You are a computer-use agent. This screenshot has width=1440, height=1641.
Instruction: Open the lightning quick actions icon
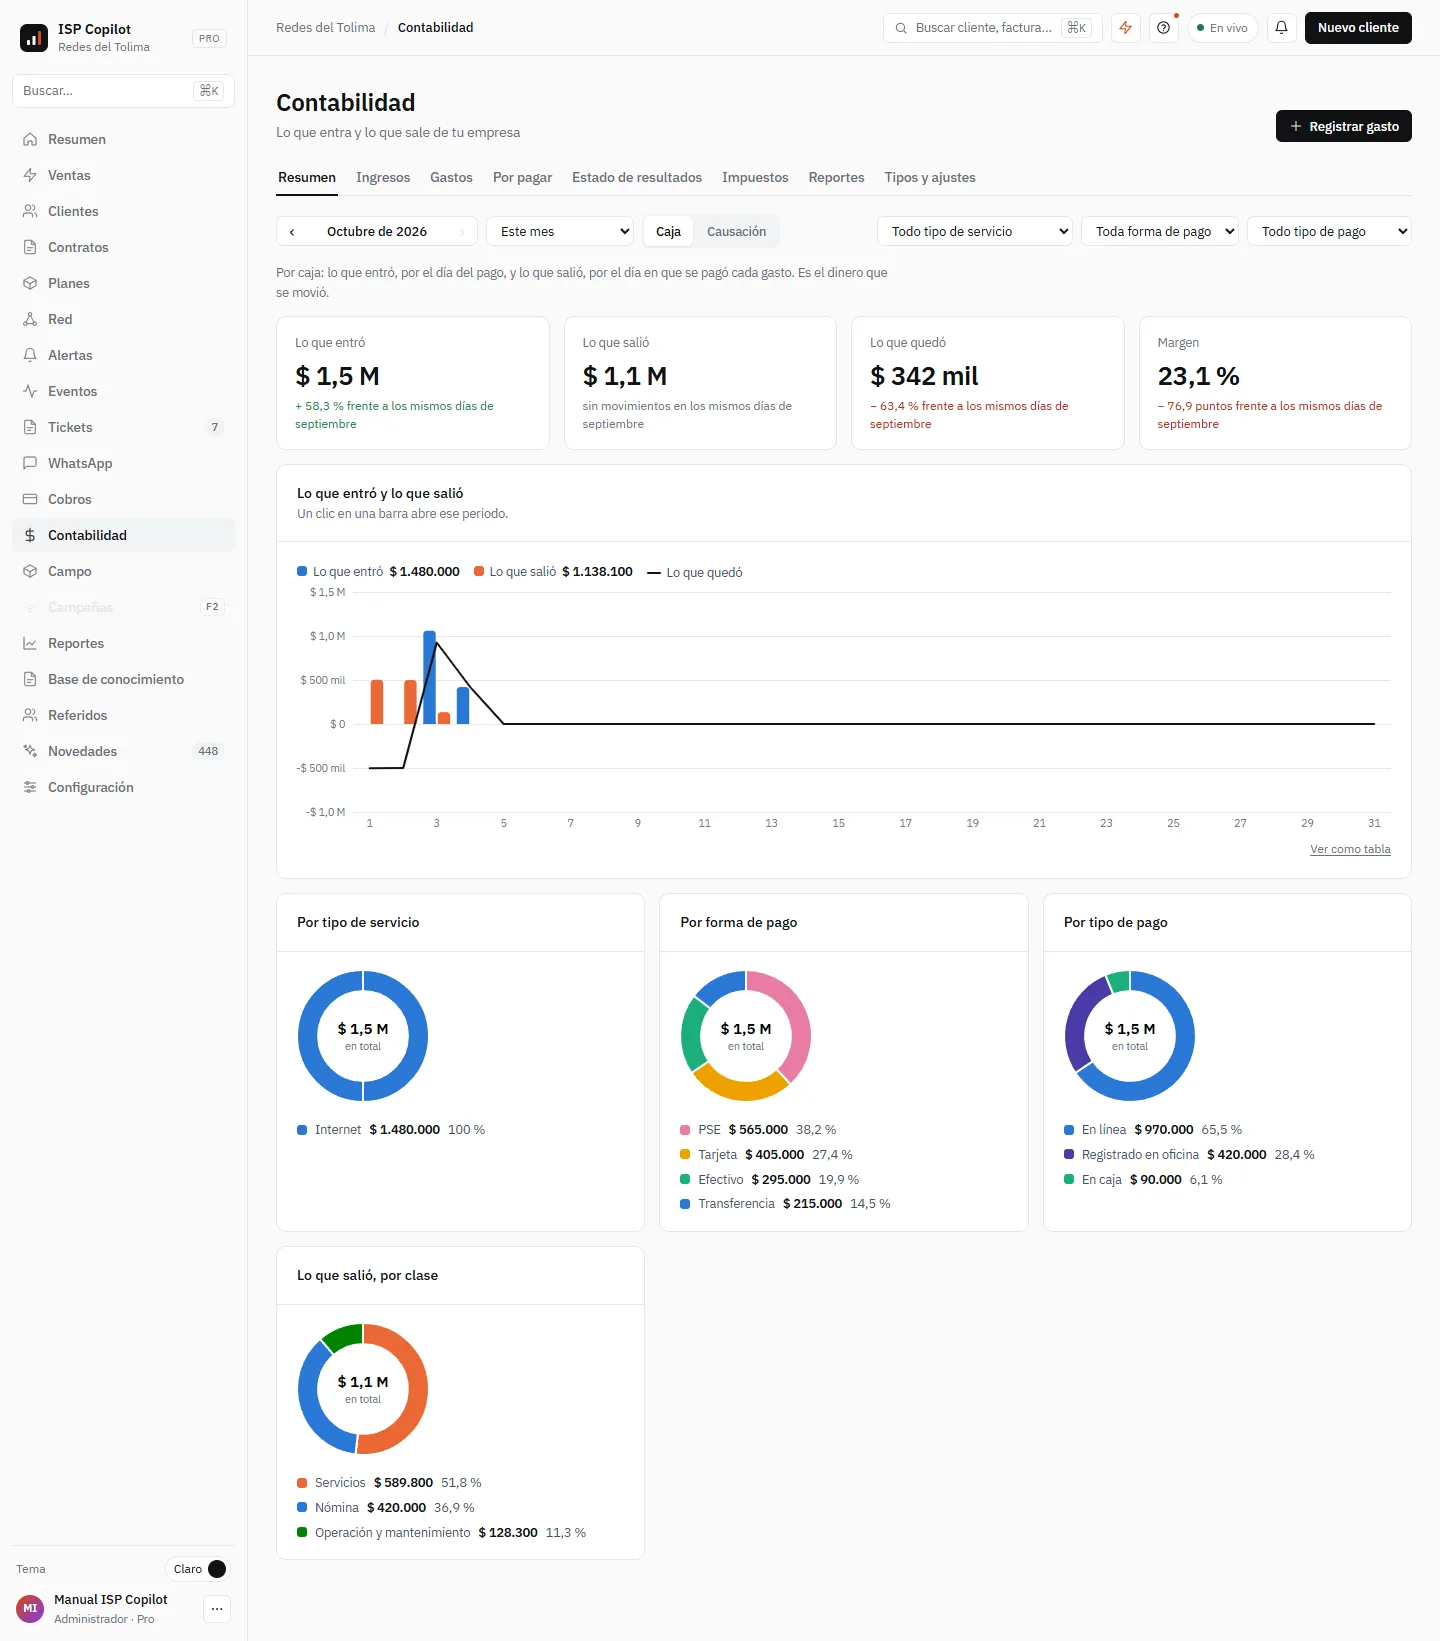pyautogui.click(x=1126, y=28)
